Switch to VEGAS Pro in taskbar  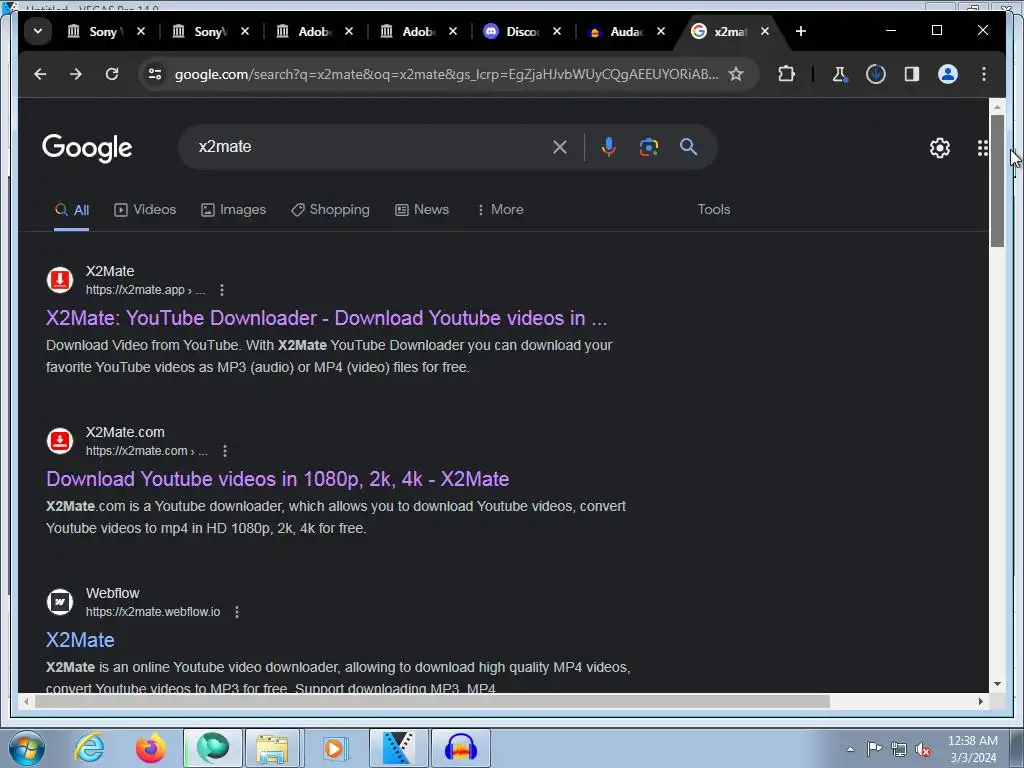pos(398,748)
